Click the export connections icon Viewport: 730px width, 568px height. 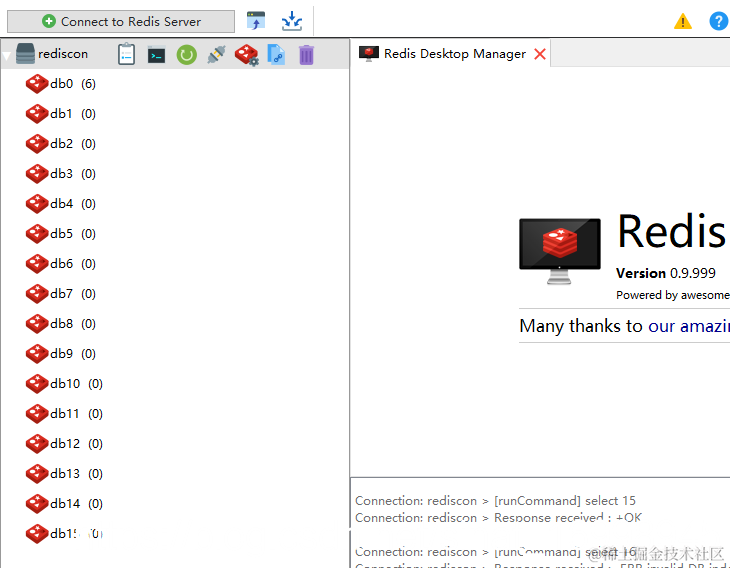point(292,21)
